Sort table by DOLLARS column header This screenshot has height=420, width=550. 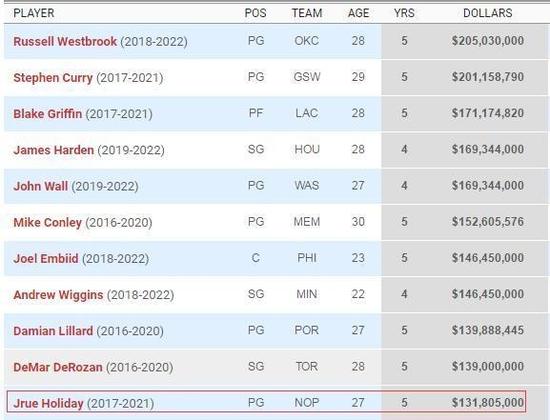(x=488, y=13)
